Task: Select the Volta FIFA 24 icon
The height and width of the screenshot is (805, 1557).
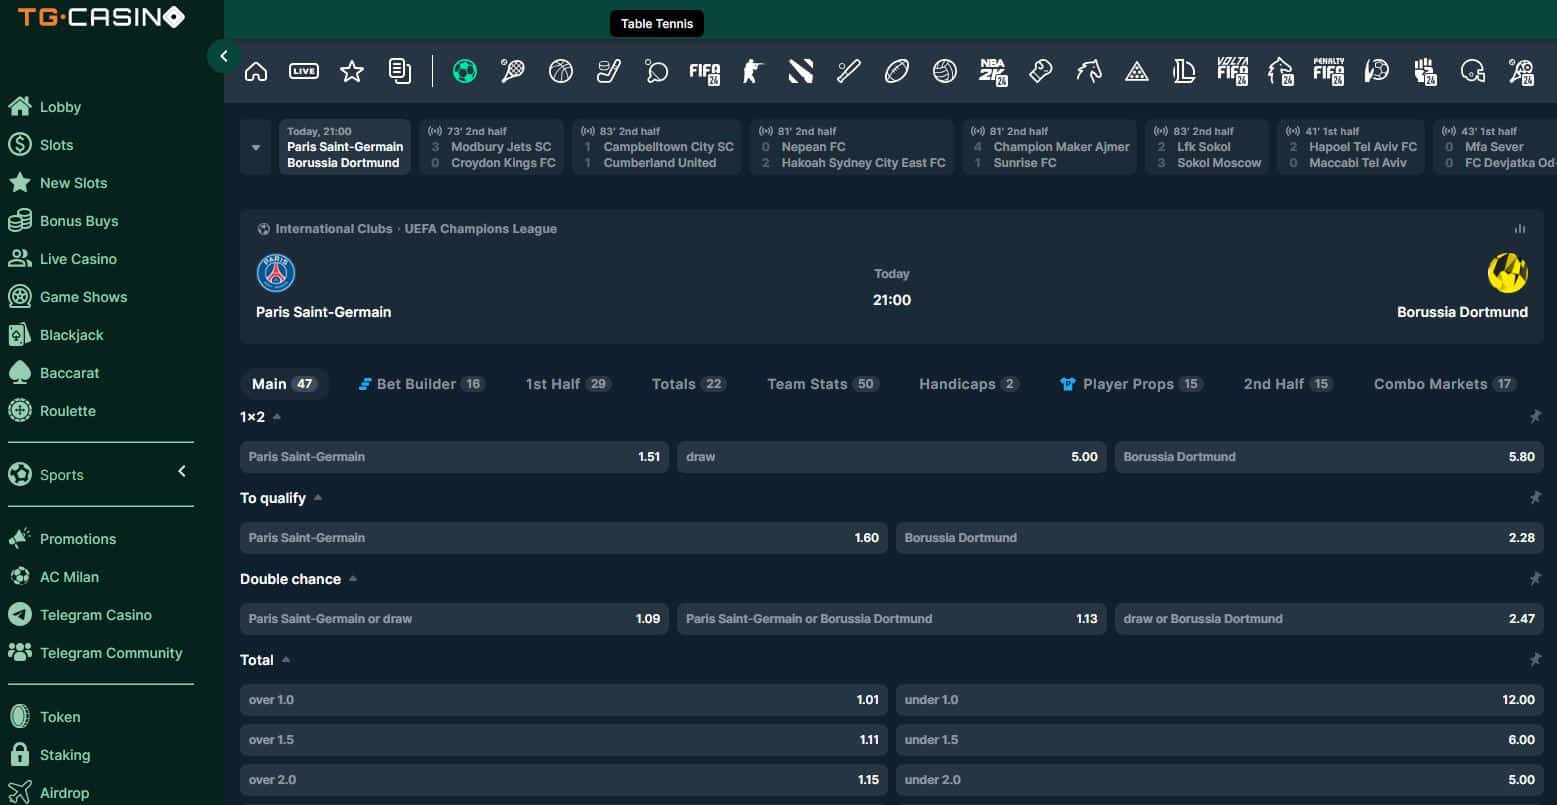Action: 1232,71
